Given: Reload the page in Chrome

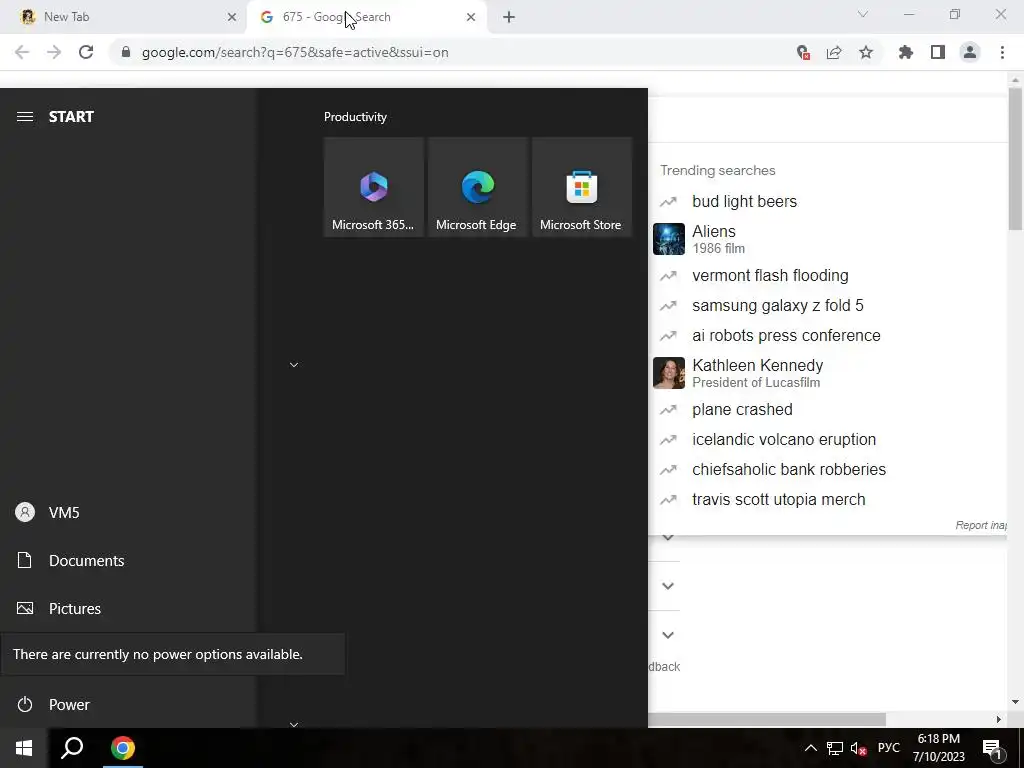Looking at the screenshot, I should point(86,52).
